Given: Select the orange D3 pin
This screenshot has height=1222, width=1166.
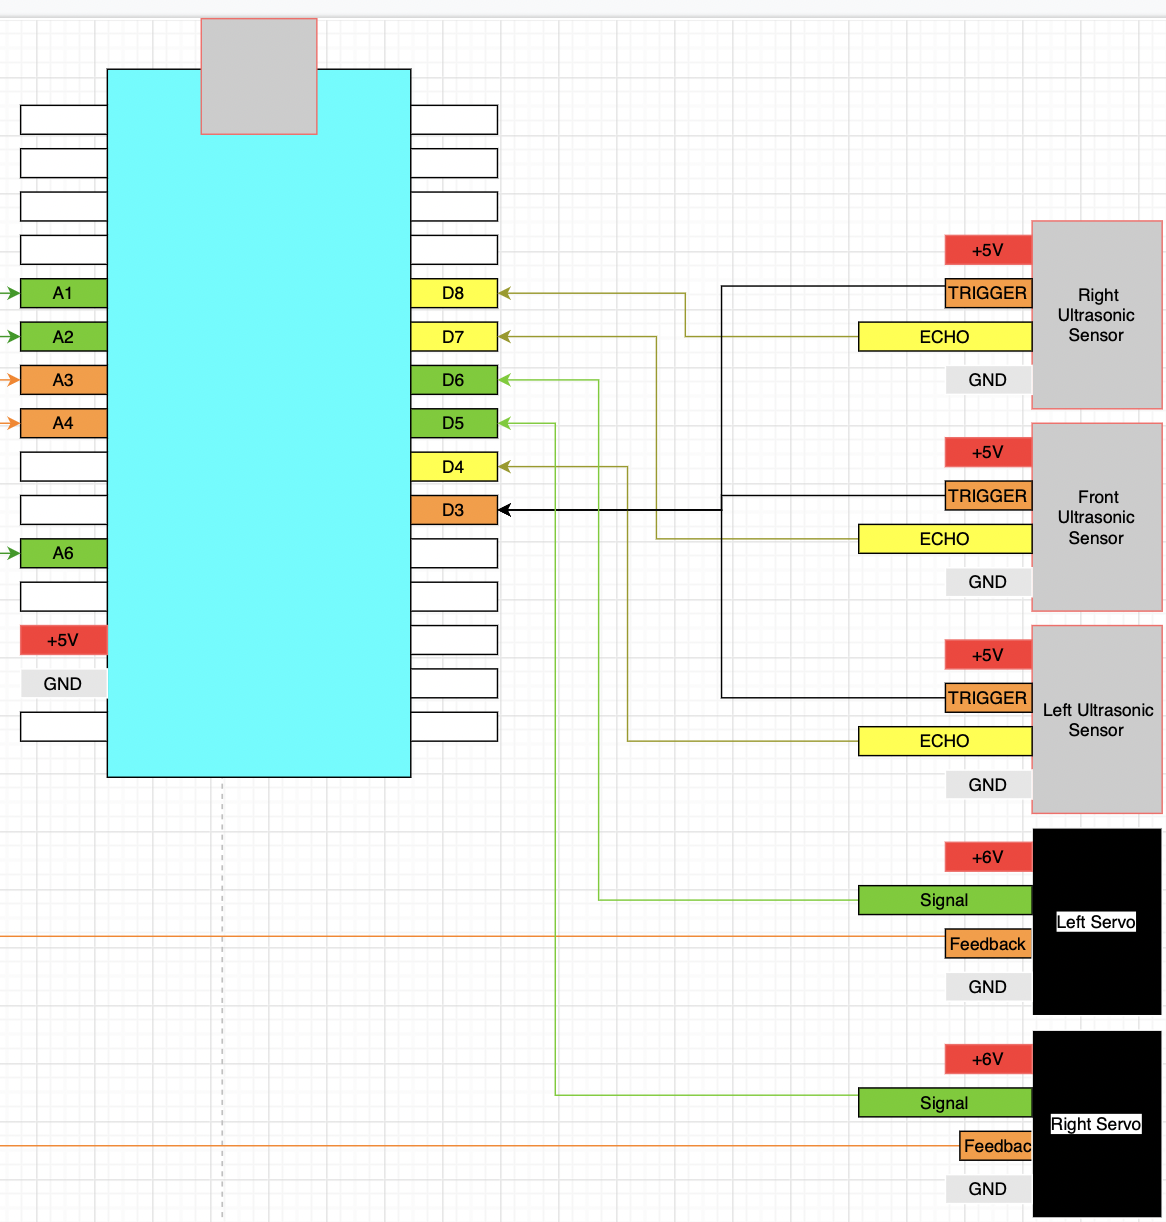Looking at the screenshot, I should (454, 510).
